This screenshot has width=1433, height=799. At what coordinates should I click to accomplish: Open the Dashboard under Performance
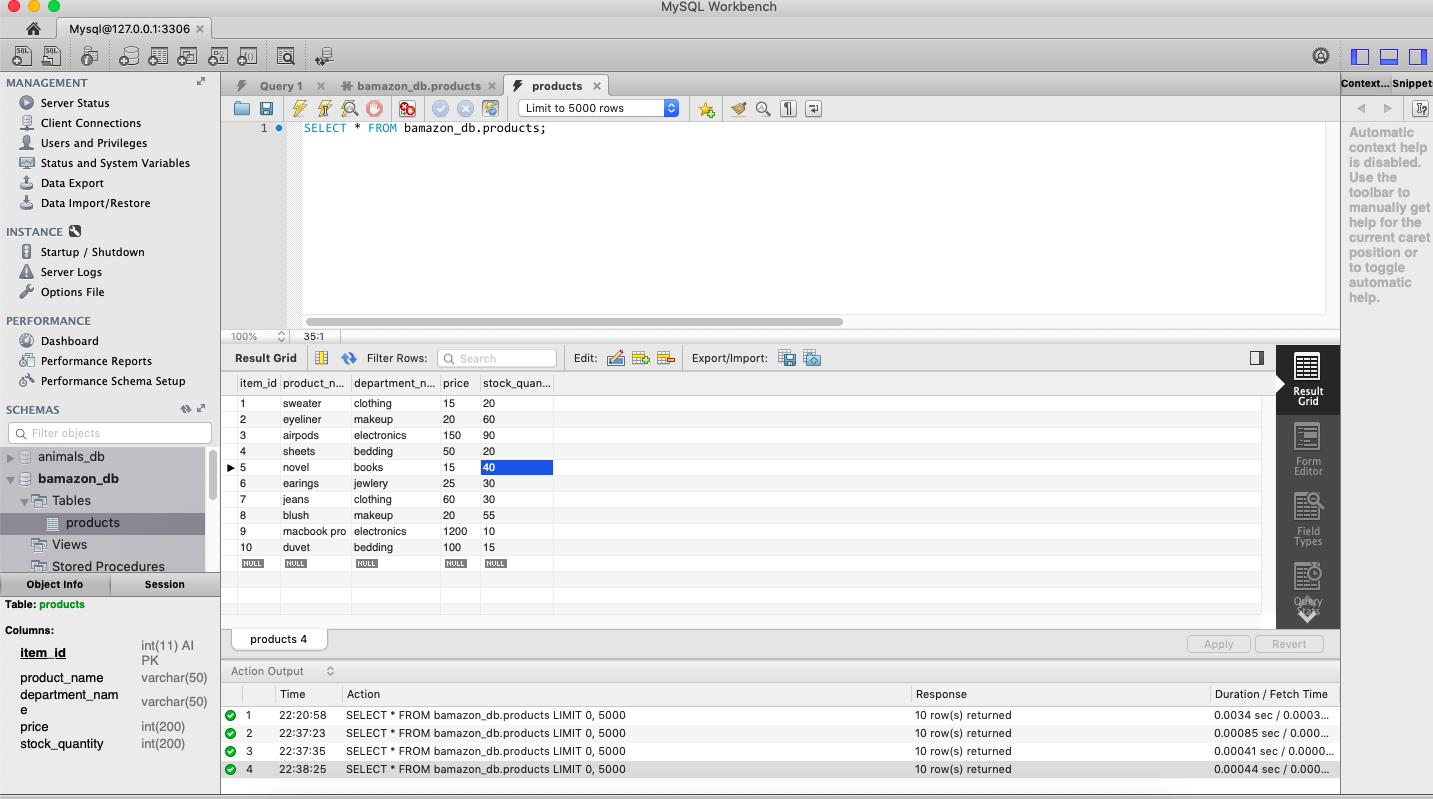(70, 341)
